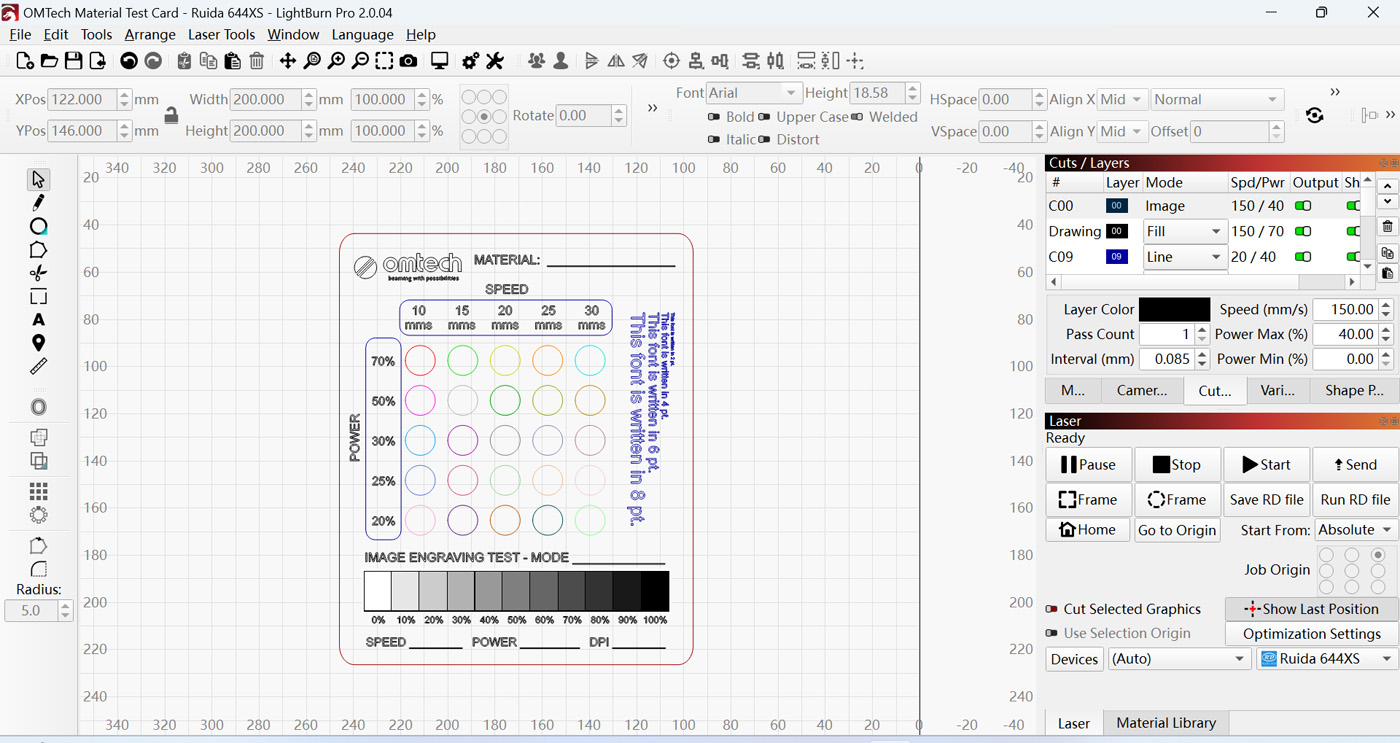
Task: Select the Measure ruler tool
Action: (38, 367)
